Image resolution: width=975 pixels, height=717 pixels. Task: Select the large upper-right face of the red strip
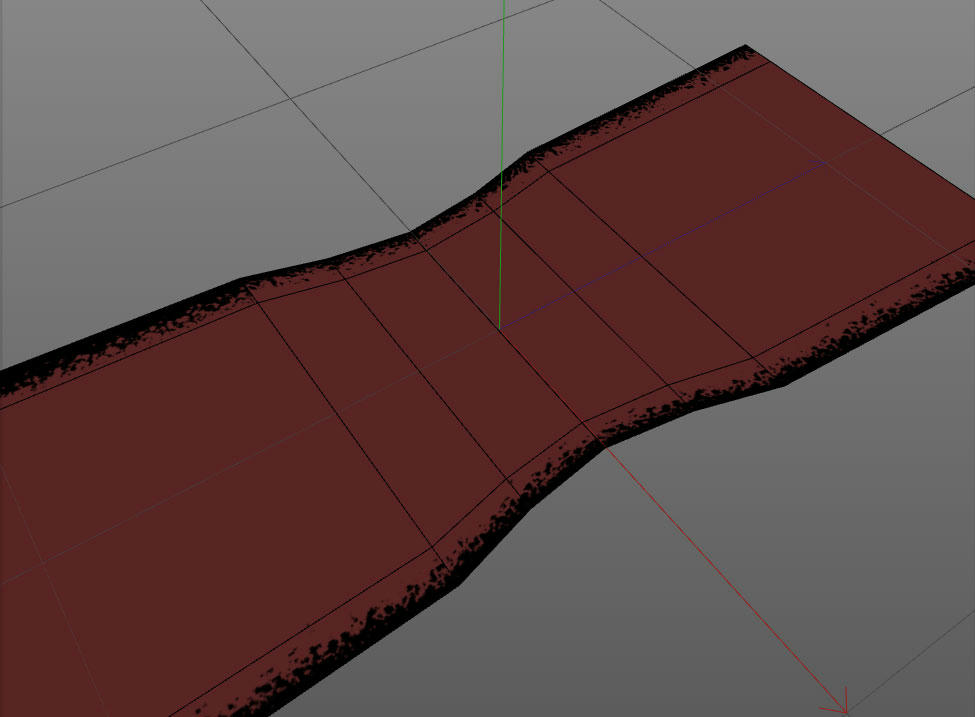click(800, 230)
